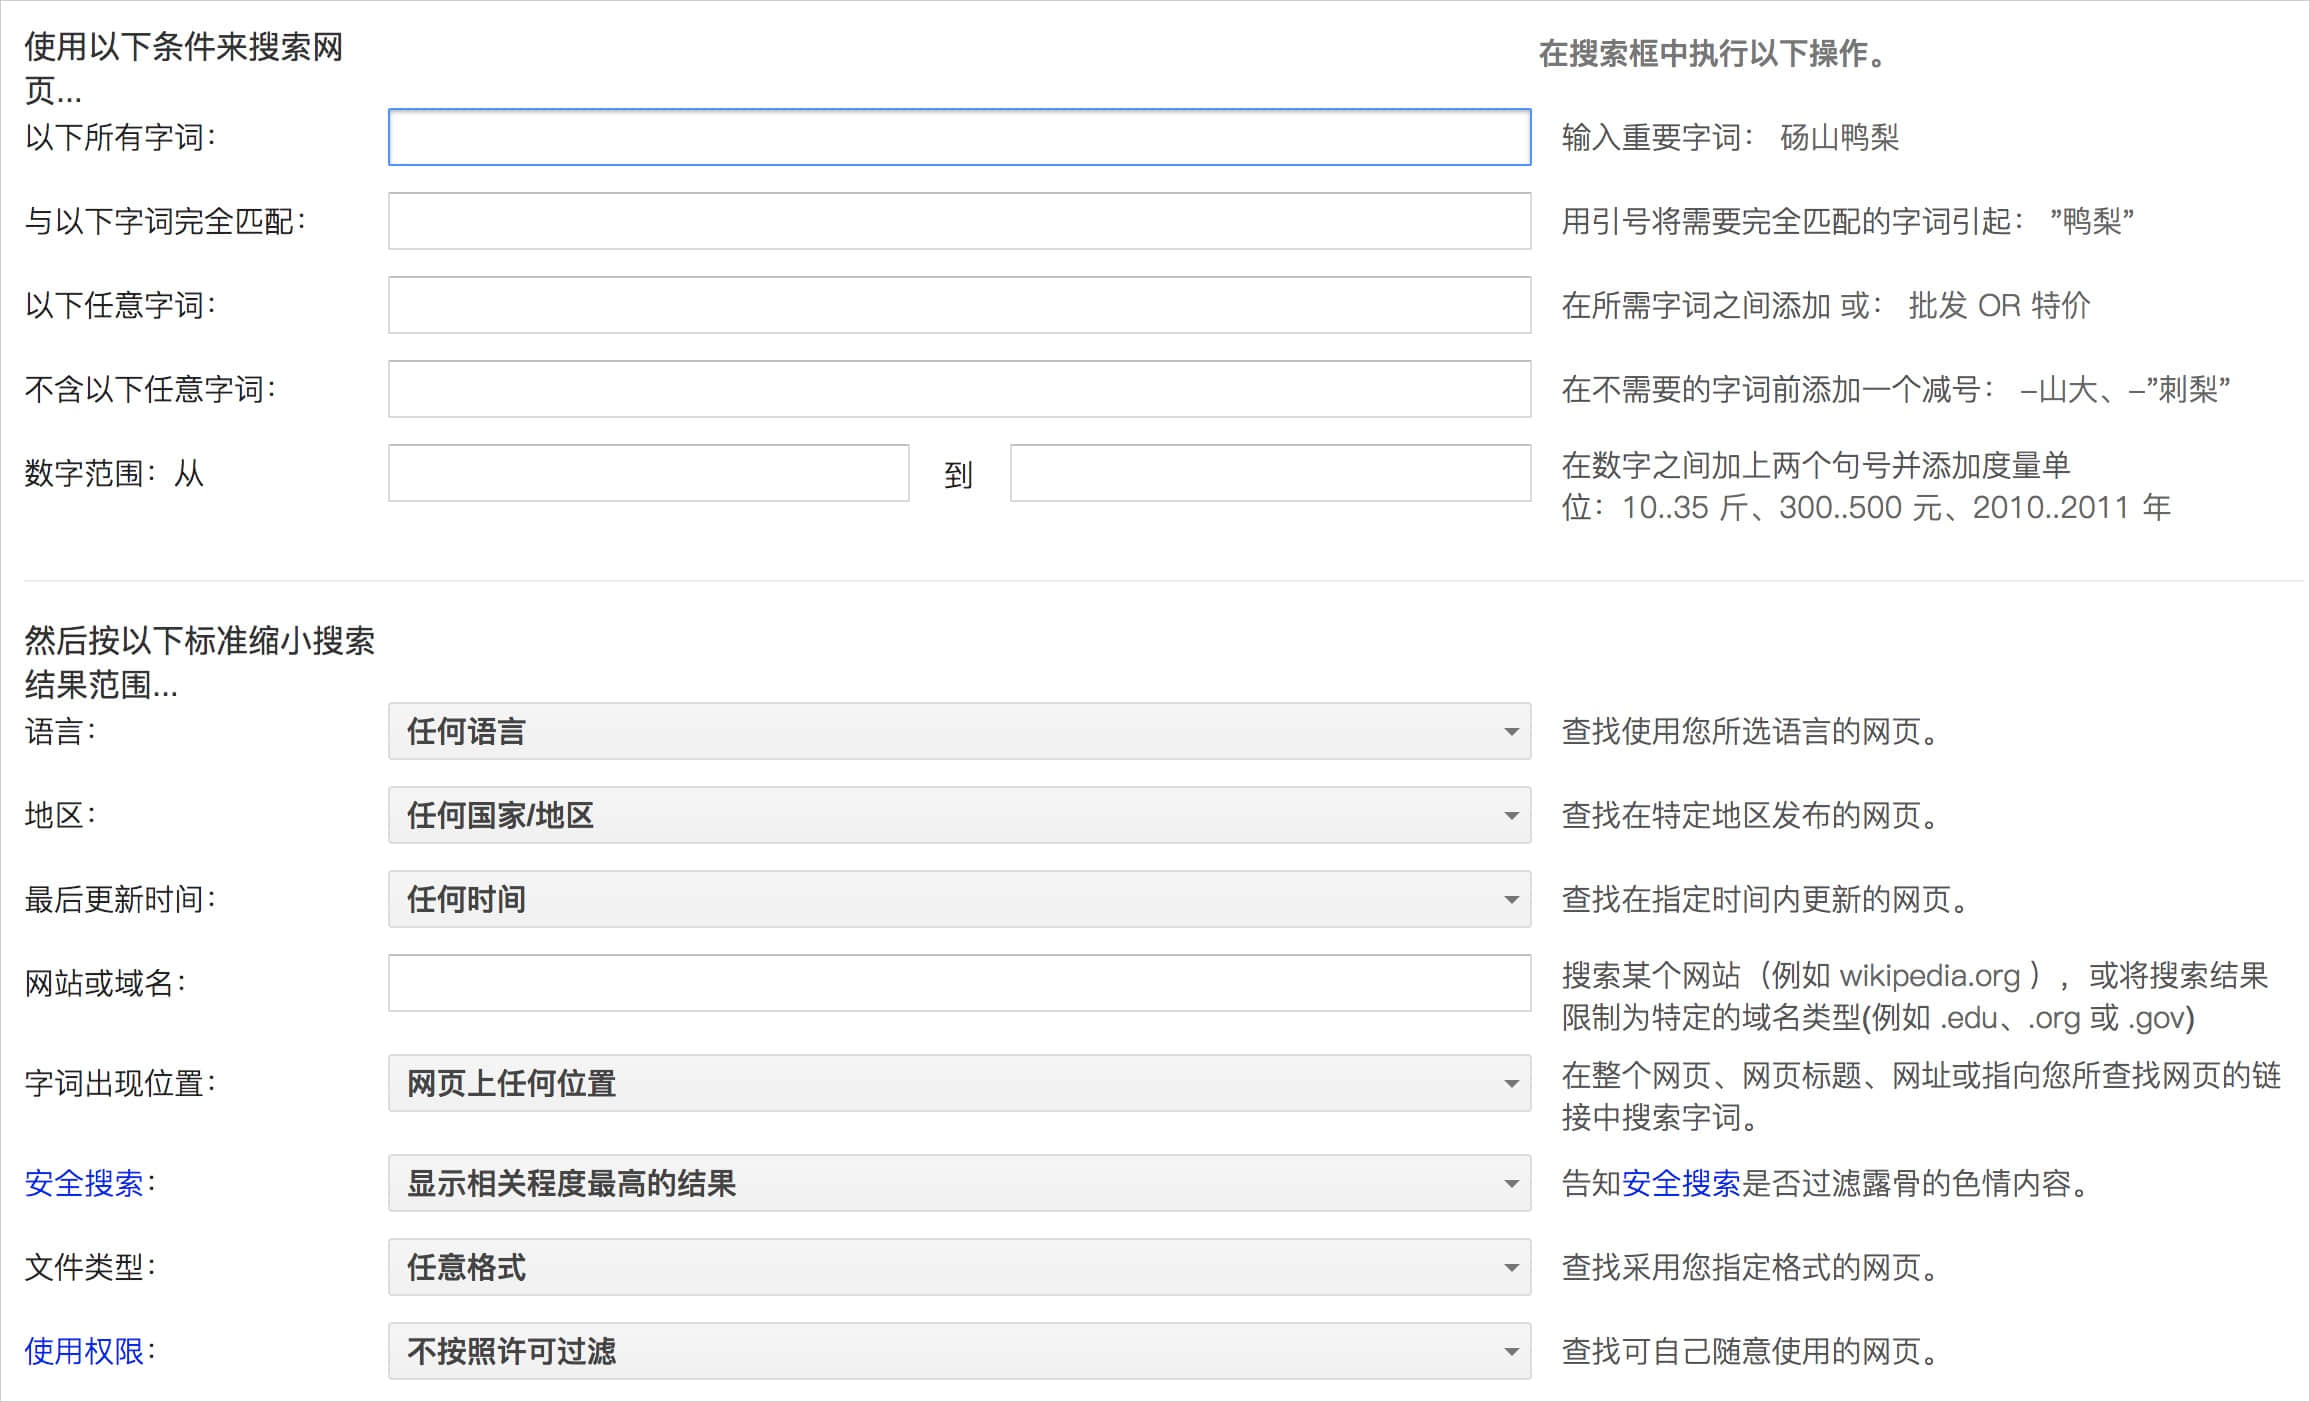Viewport: 2310px width, 1402px height.
Task: Open the 任何语言 language dropdown
Action: pyautogui.click(x=958, y=731)
